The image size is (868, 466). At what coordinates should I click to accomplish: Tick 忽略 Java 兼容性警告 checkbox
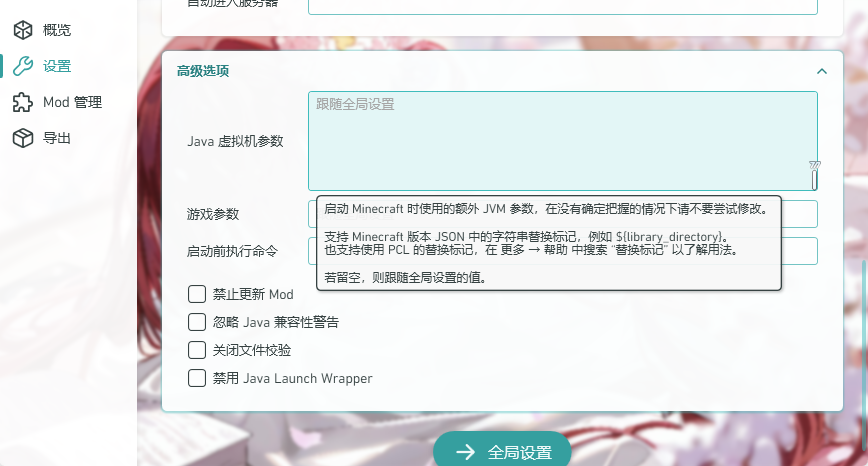(x=197, y=322)
